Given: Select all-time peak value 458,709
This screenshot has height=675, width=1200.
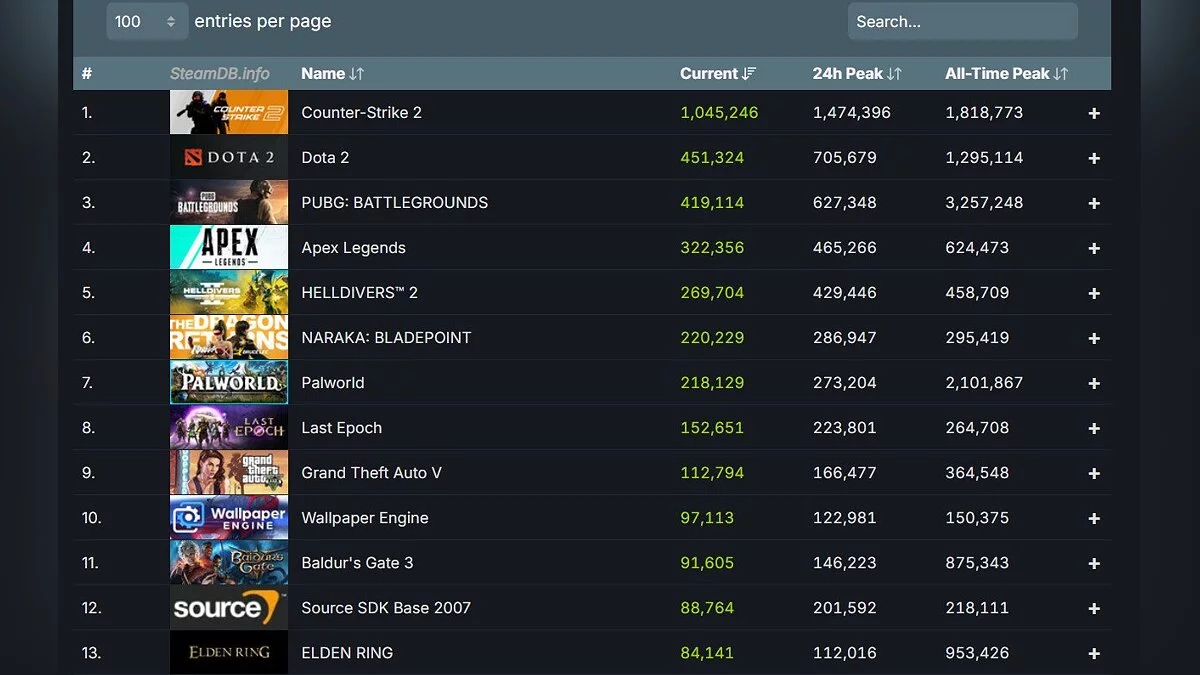Looking at the screenshot, I should (977, 292).
